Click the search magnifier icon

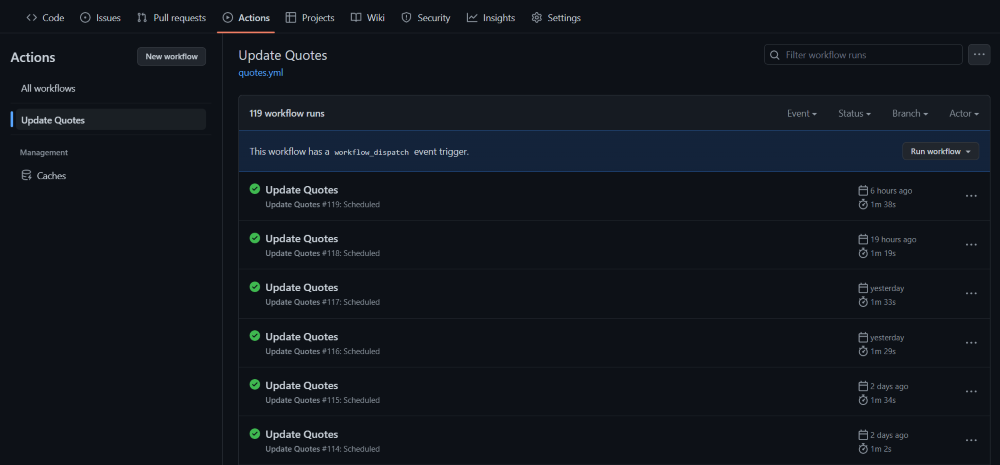(x=775, y=55)
